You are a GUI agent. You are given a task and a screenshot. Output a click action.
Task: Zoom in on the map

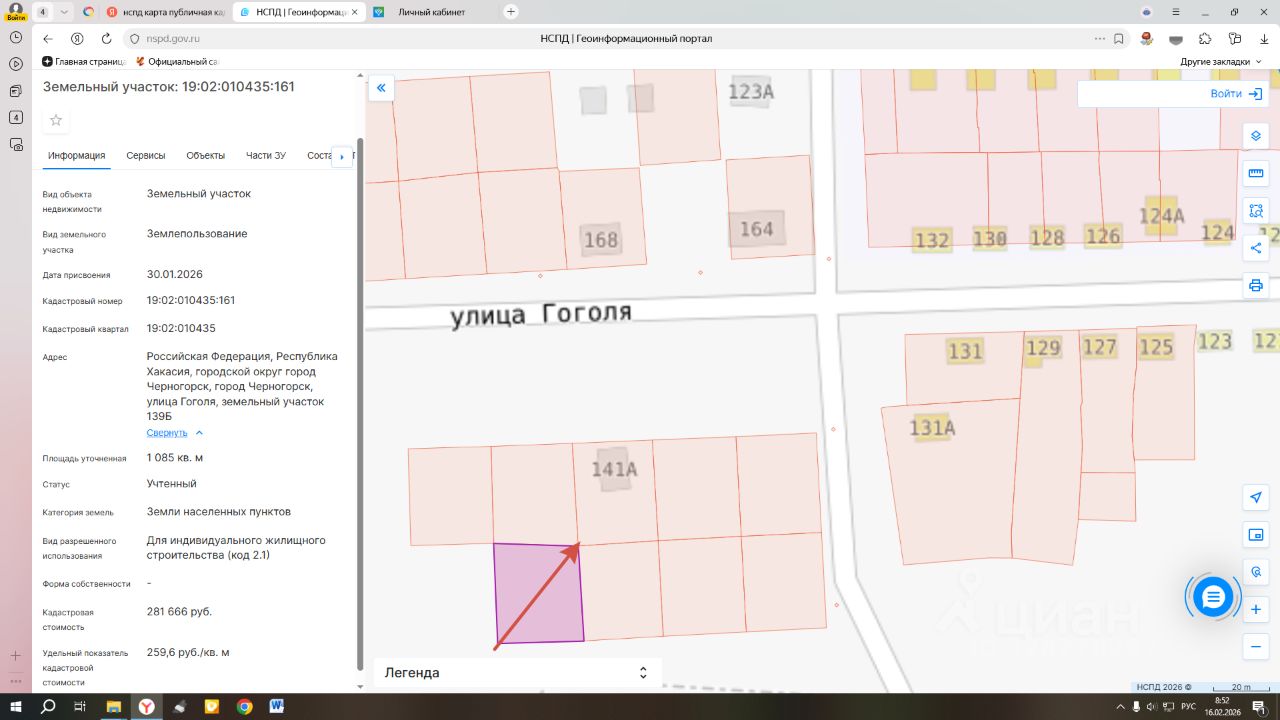coord(1256,609)
